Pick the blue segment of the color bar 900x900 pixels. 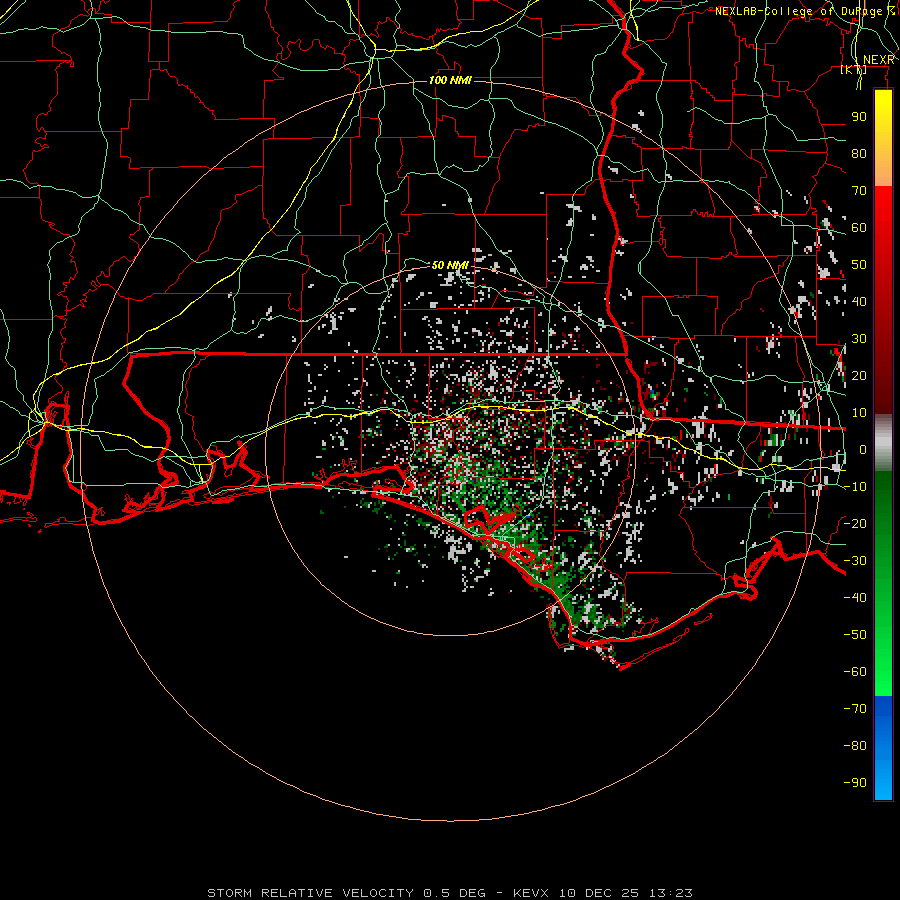click(883, 746)
